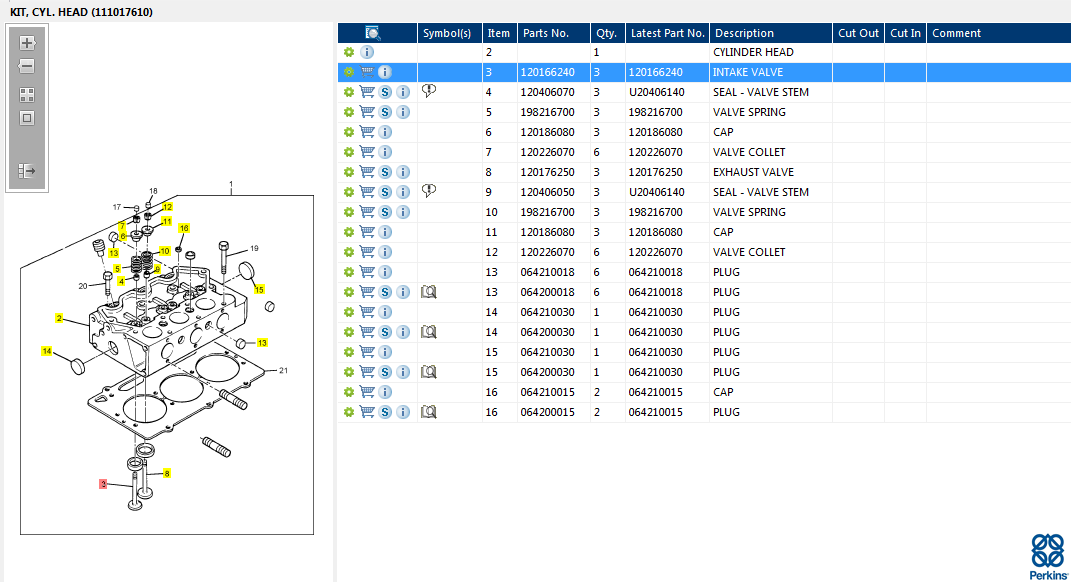Click the Cut Out column header
Image resolution: width=1071 pixels, height=582 pixels.
(x=859, y=33)
